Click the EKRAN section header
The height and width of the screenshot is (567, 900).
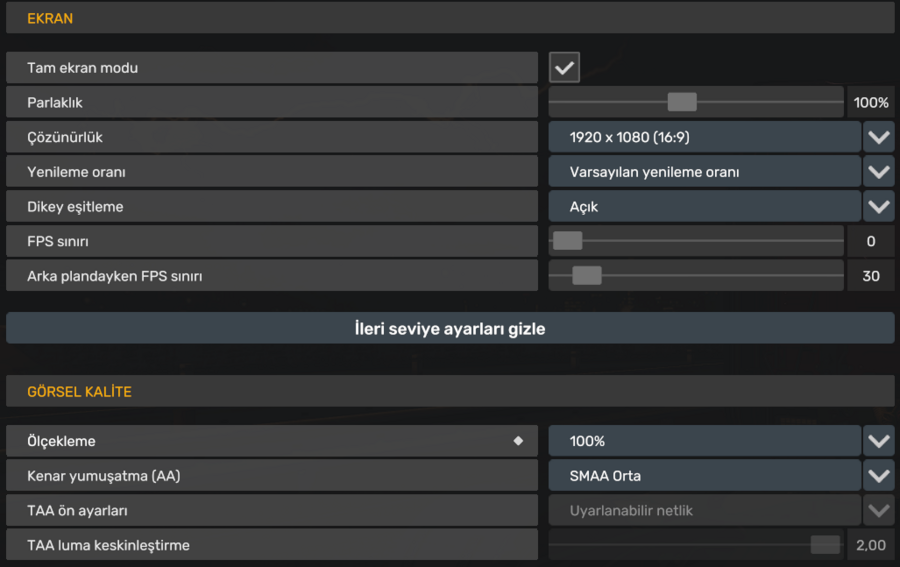[450, 18]
